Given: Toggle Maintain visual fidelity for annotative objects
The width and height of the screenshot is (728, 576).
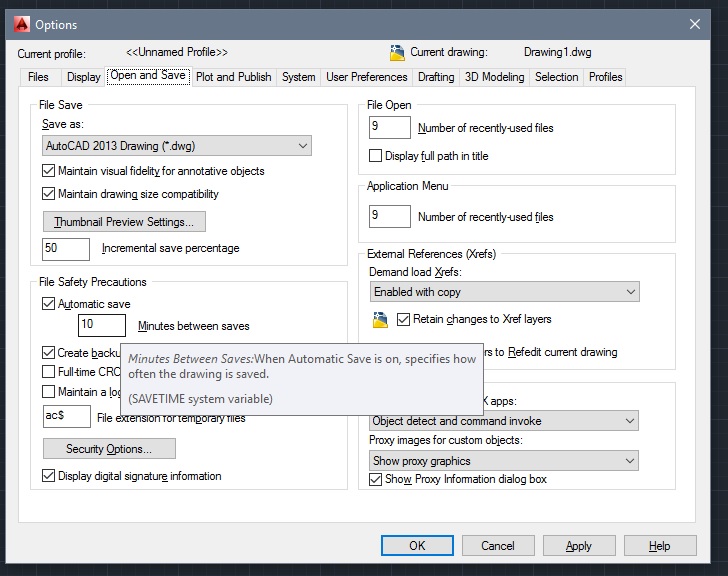Looking at the screenshot, I should (49, 171).
